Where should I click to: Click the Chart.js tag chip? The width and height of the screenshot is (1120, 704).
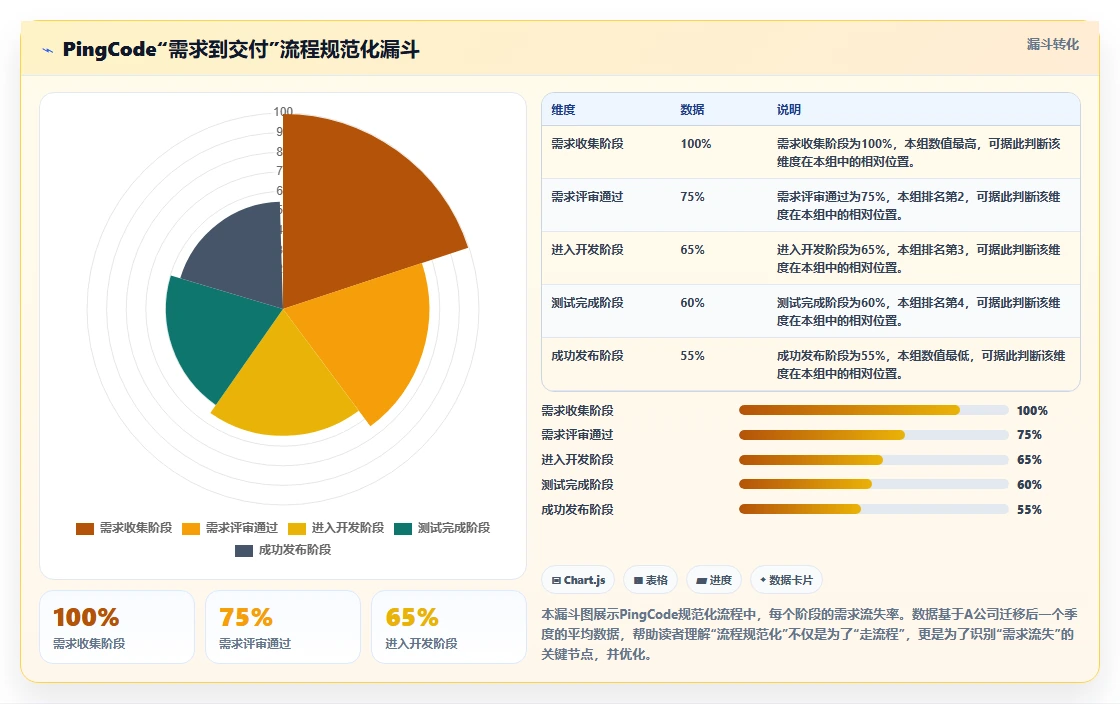[579, 580]
